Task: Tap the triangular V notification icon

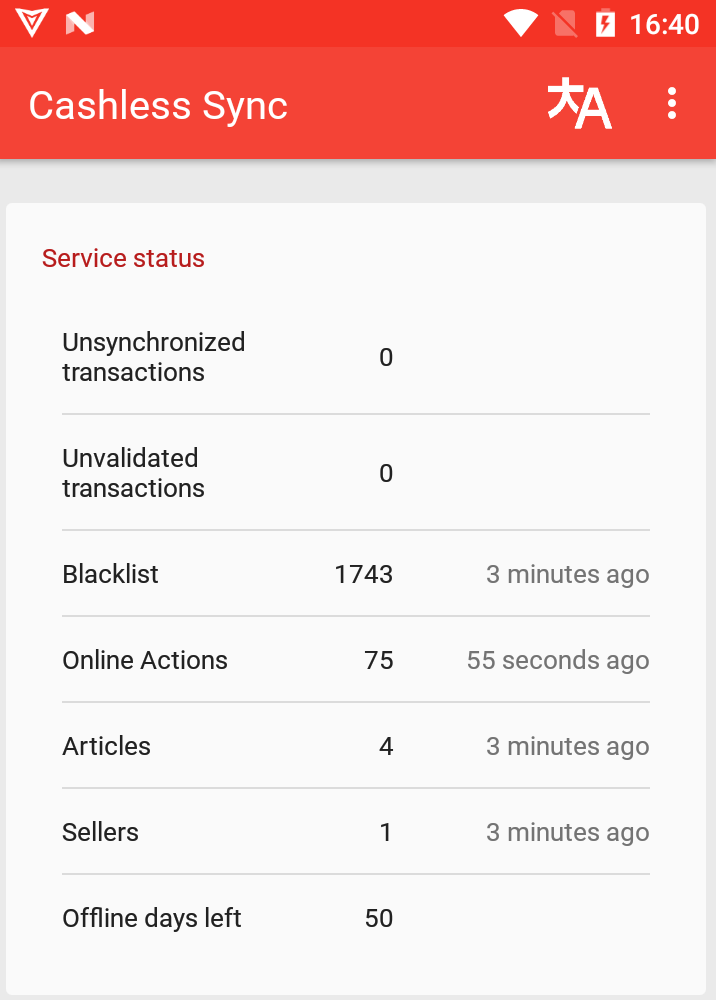Action: point(32,23)
